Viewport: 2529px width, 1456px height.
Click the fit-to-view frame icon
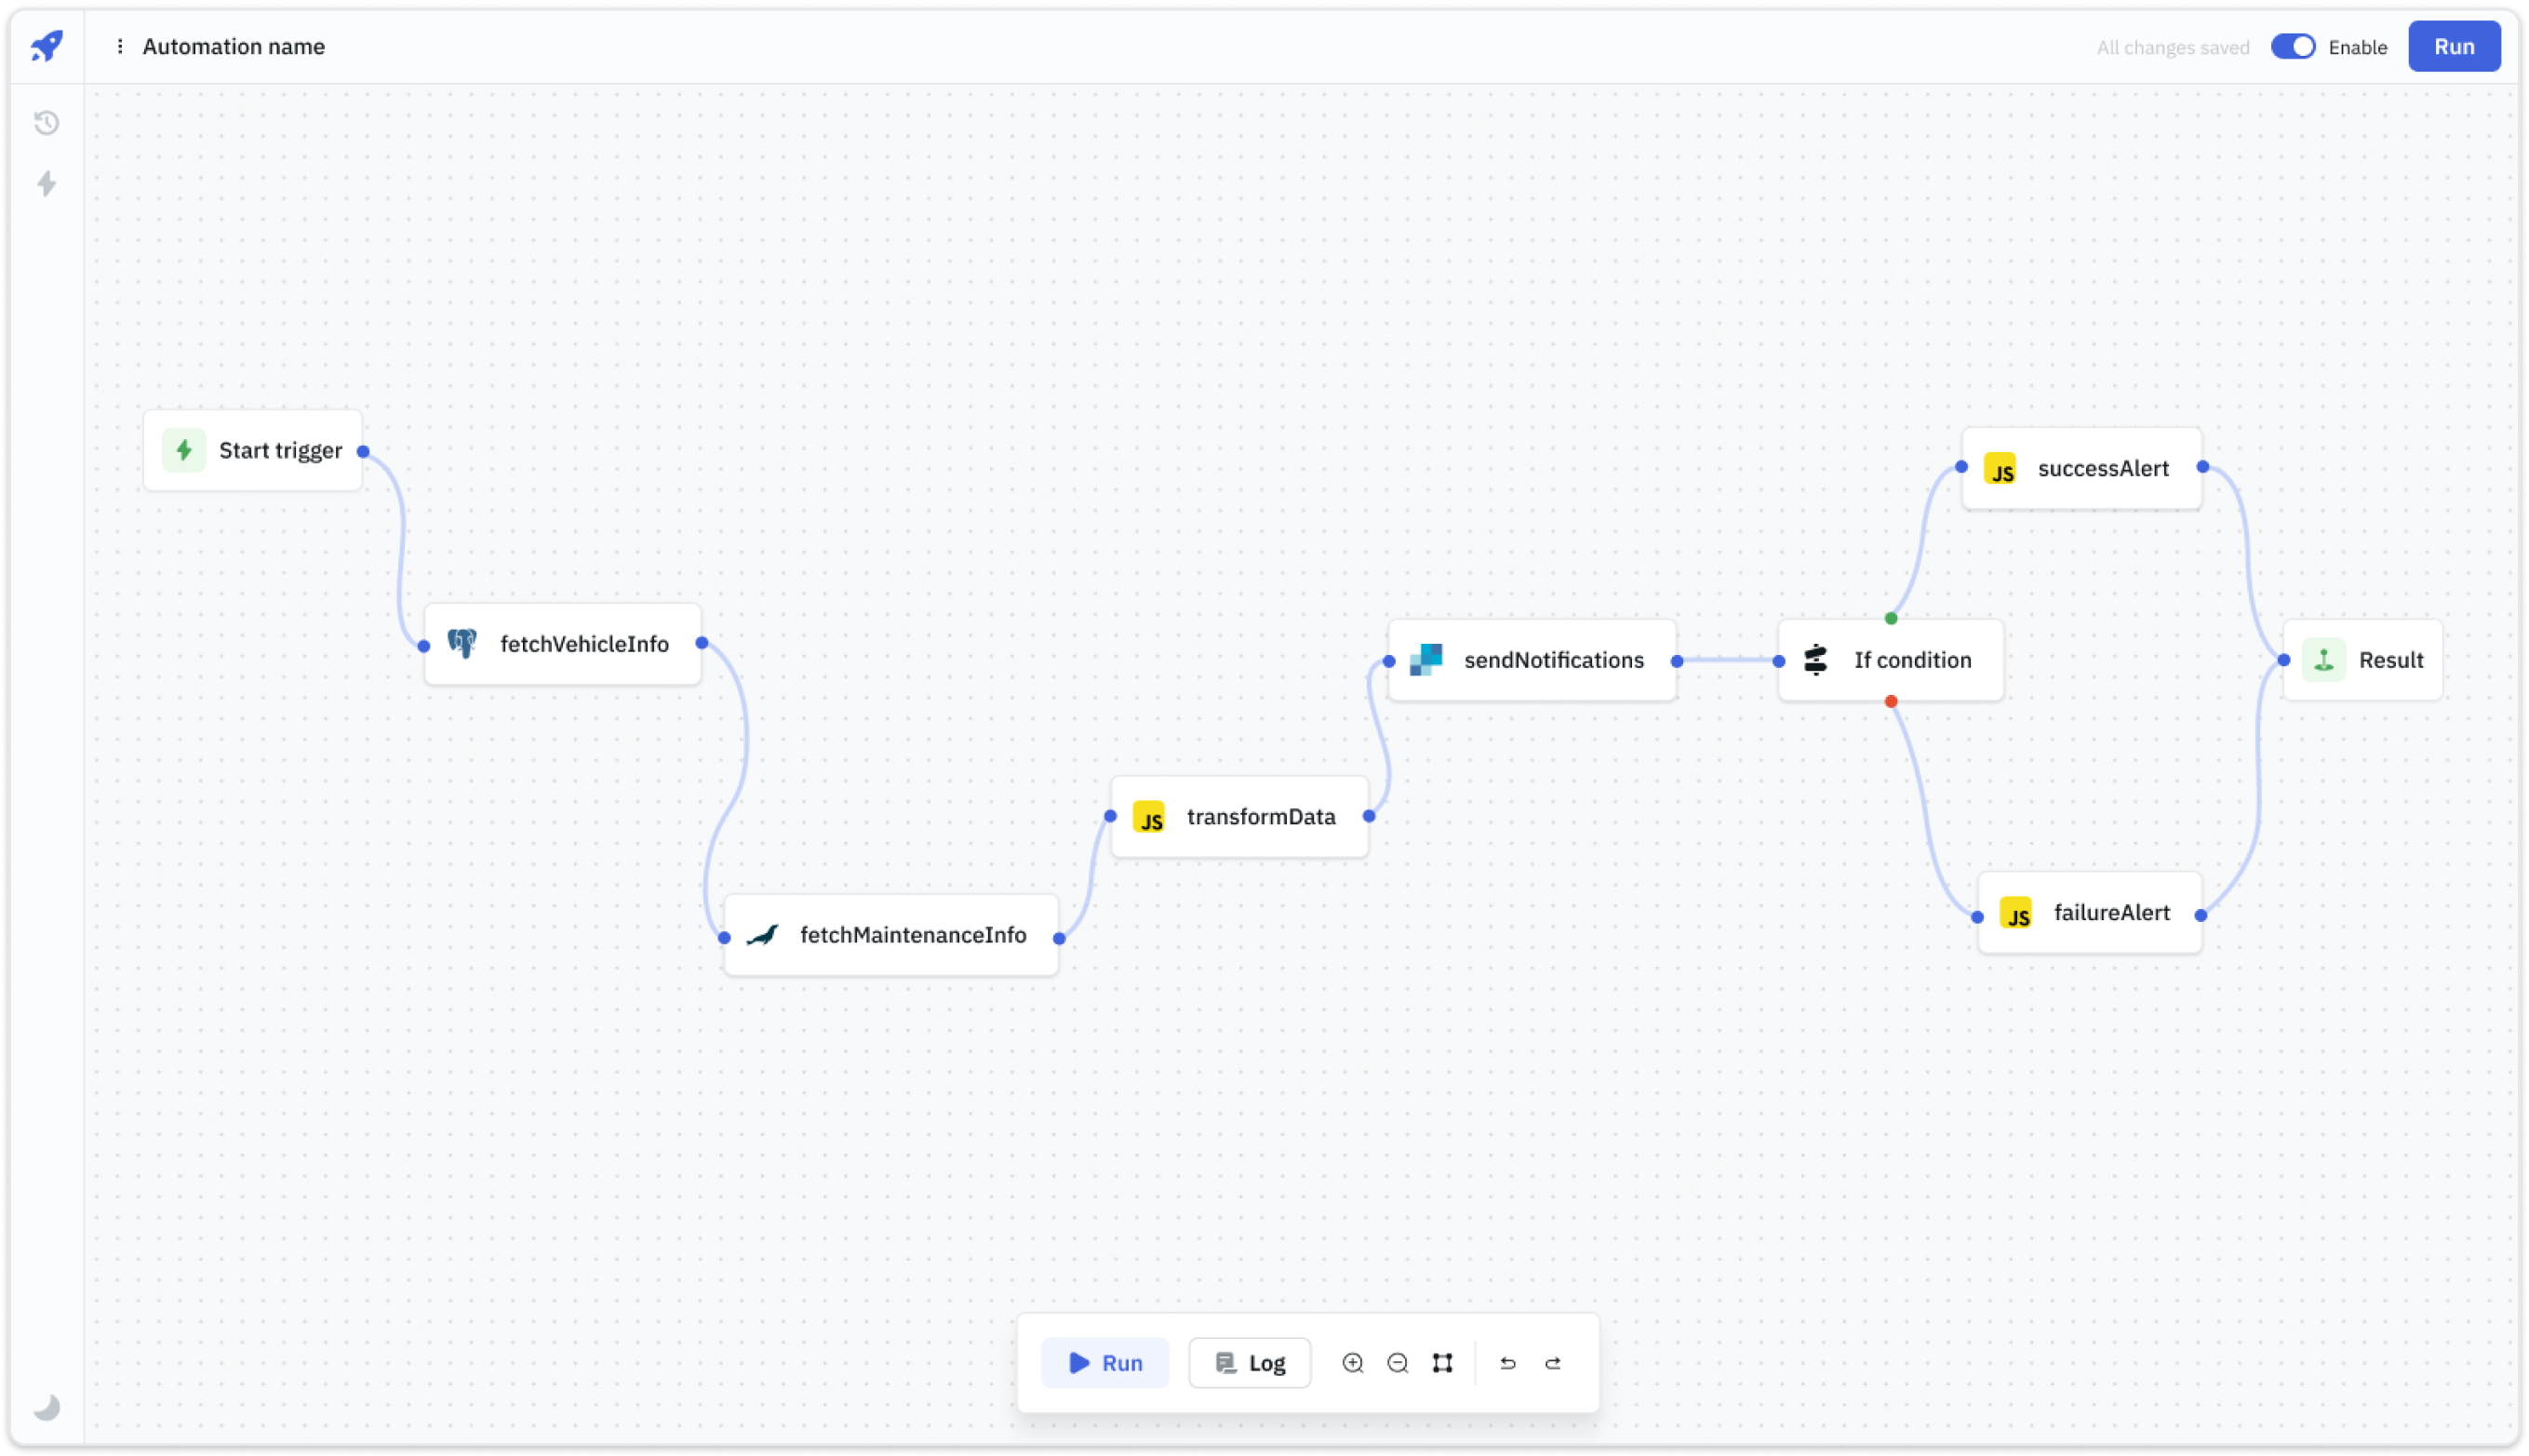[1442, 1363]
